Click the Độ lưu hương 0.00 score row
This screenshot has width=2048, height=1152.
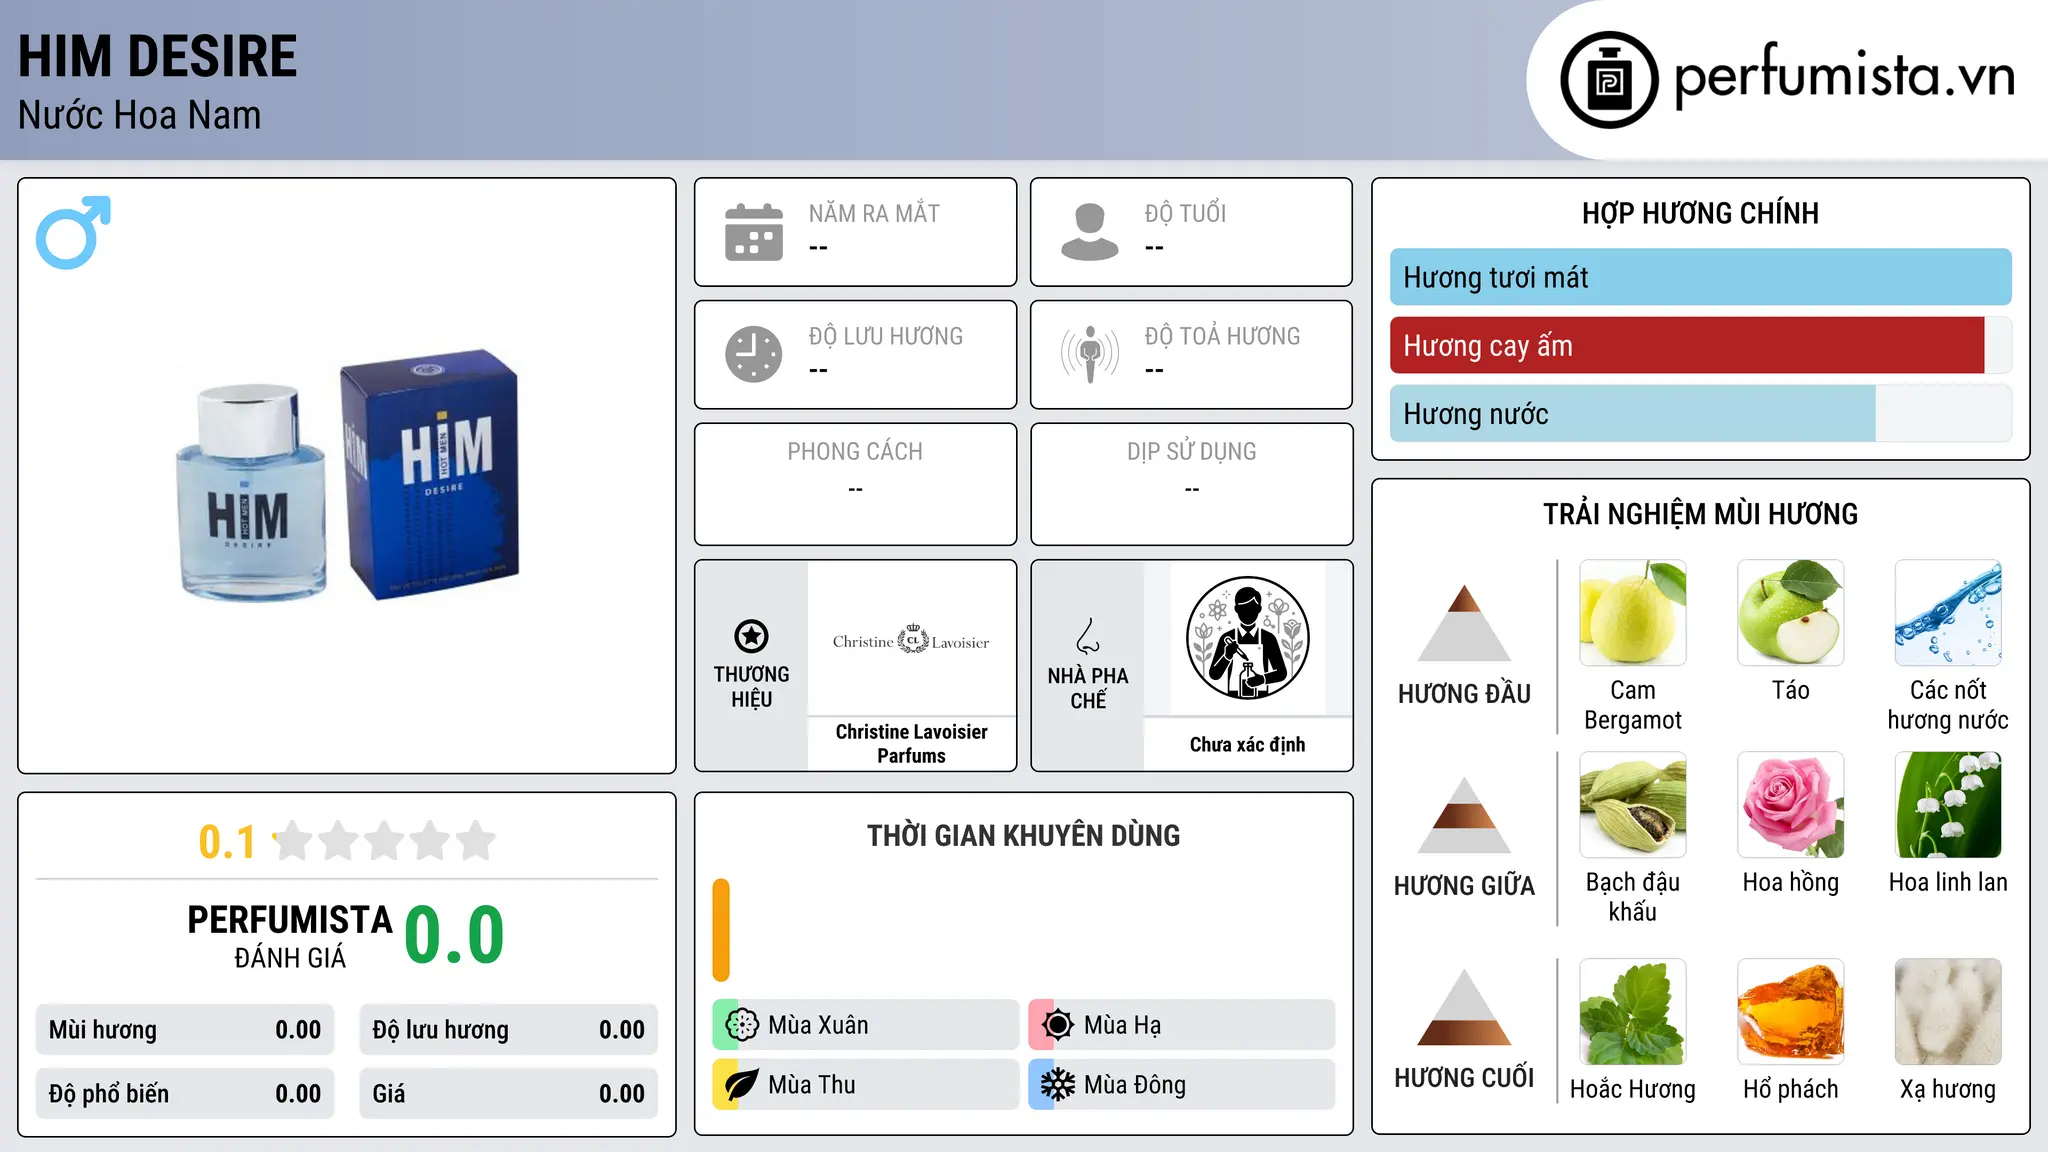click(508, 1030)
